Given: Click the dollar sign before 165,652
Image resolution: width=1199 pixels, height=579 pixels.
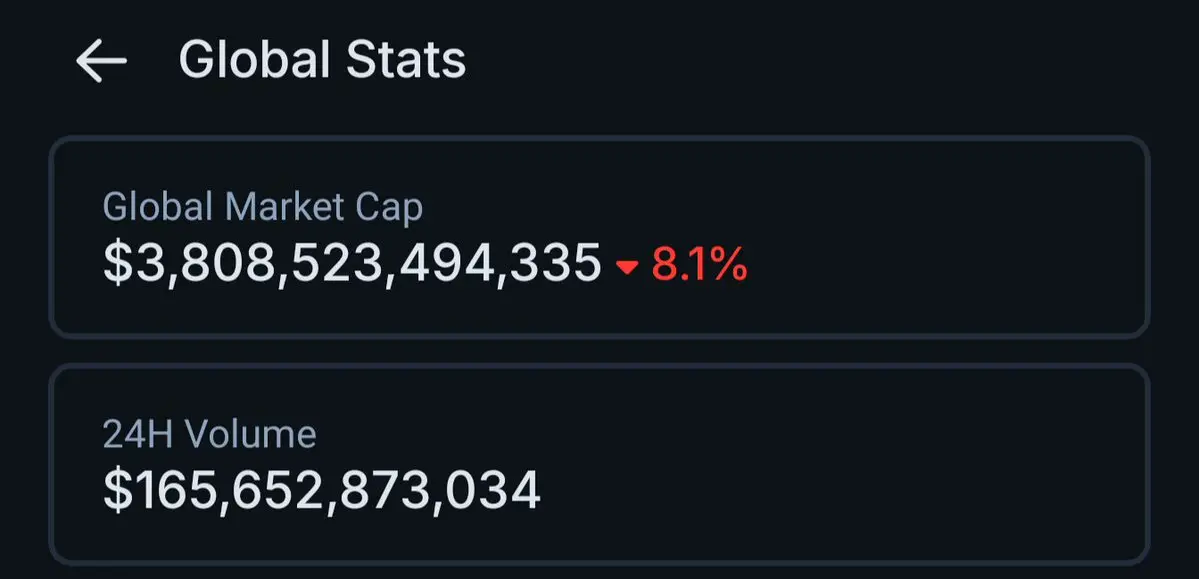Looking at the screenshot, I should coord(117,491).
